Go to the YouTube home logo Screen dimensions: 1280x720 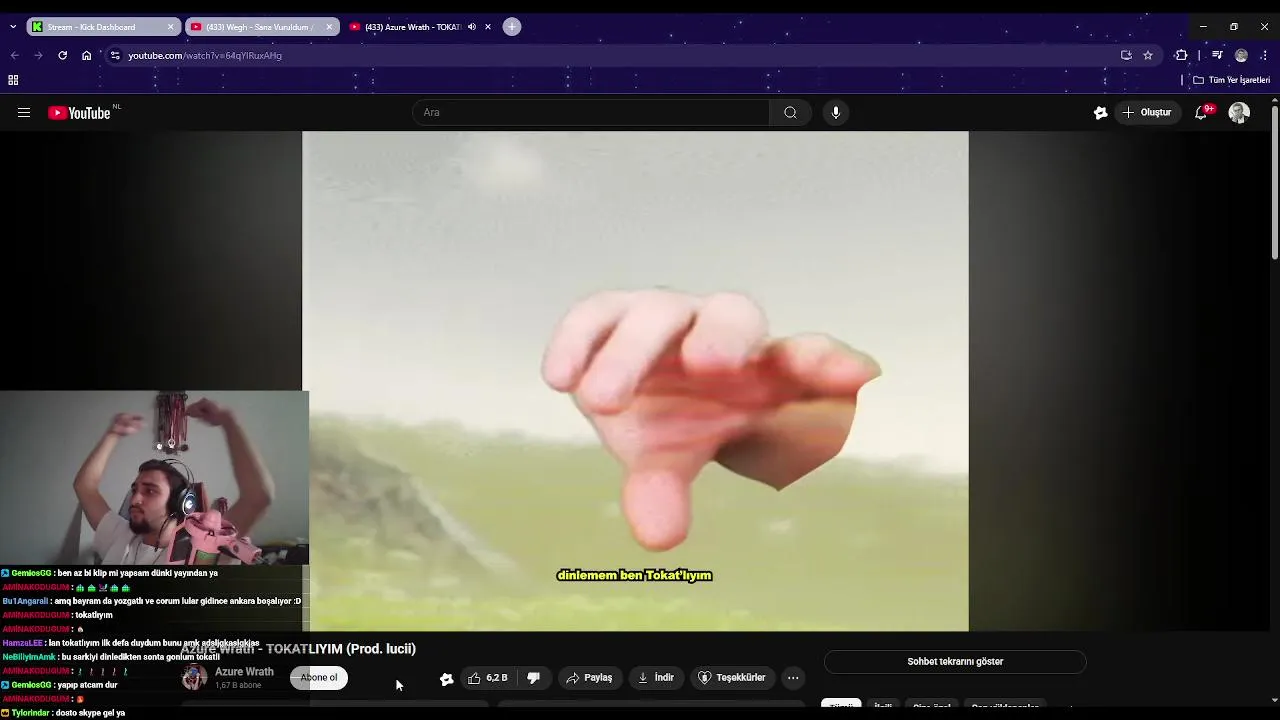80,113
